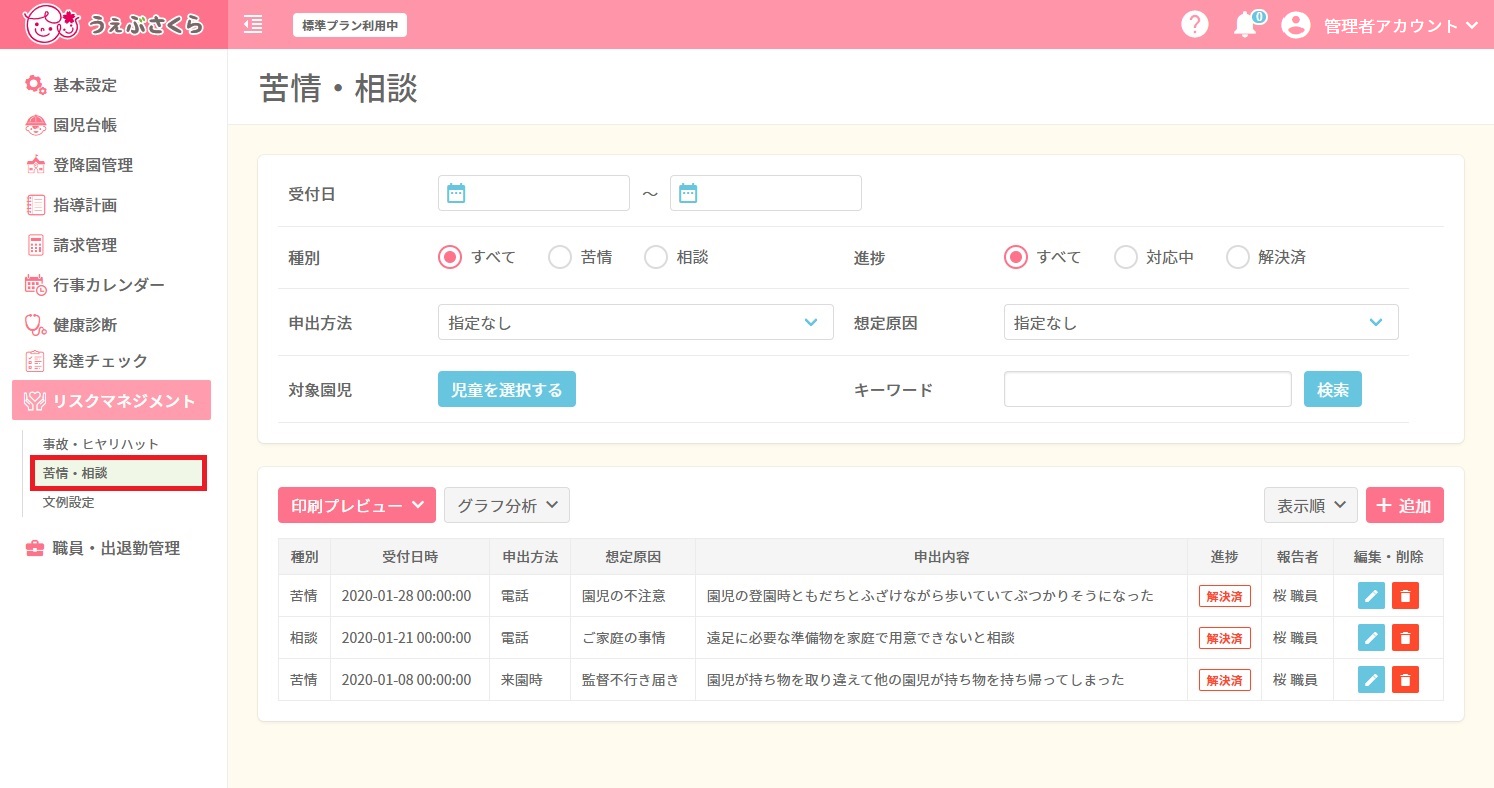The width and height of the screenshot is (1494, 788).
Task: Expand the 印刷プレビュー dropdown
Action: coord(357,505)
